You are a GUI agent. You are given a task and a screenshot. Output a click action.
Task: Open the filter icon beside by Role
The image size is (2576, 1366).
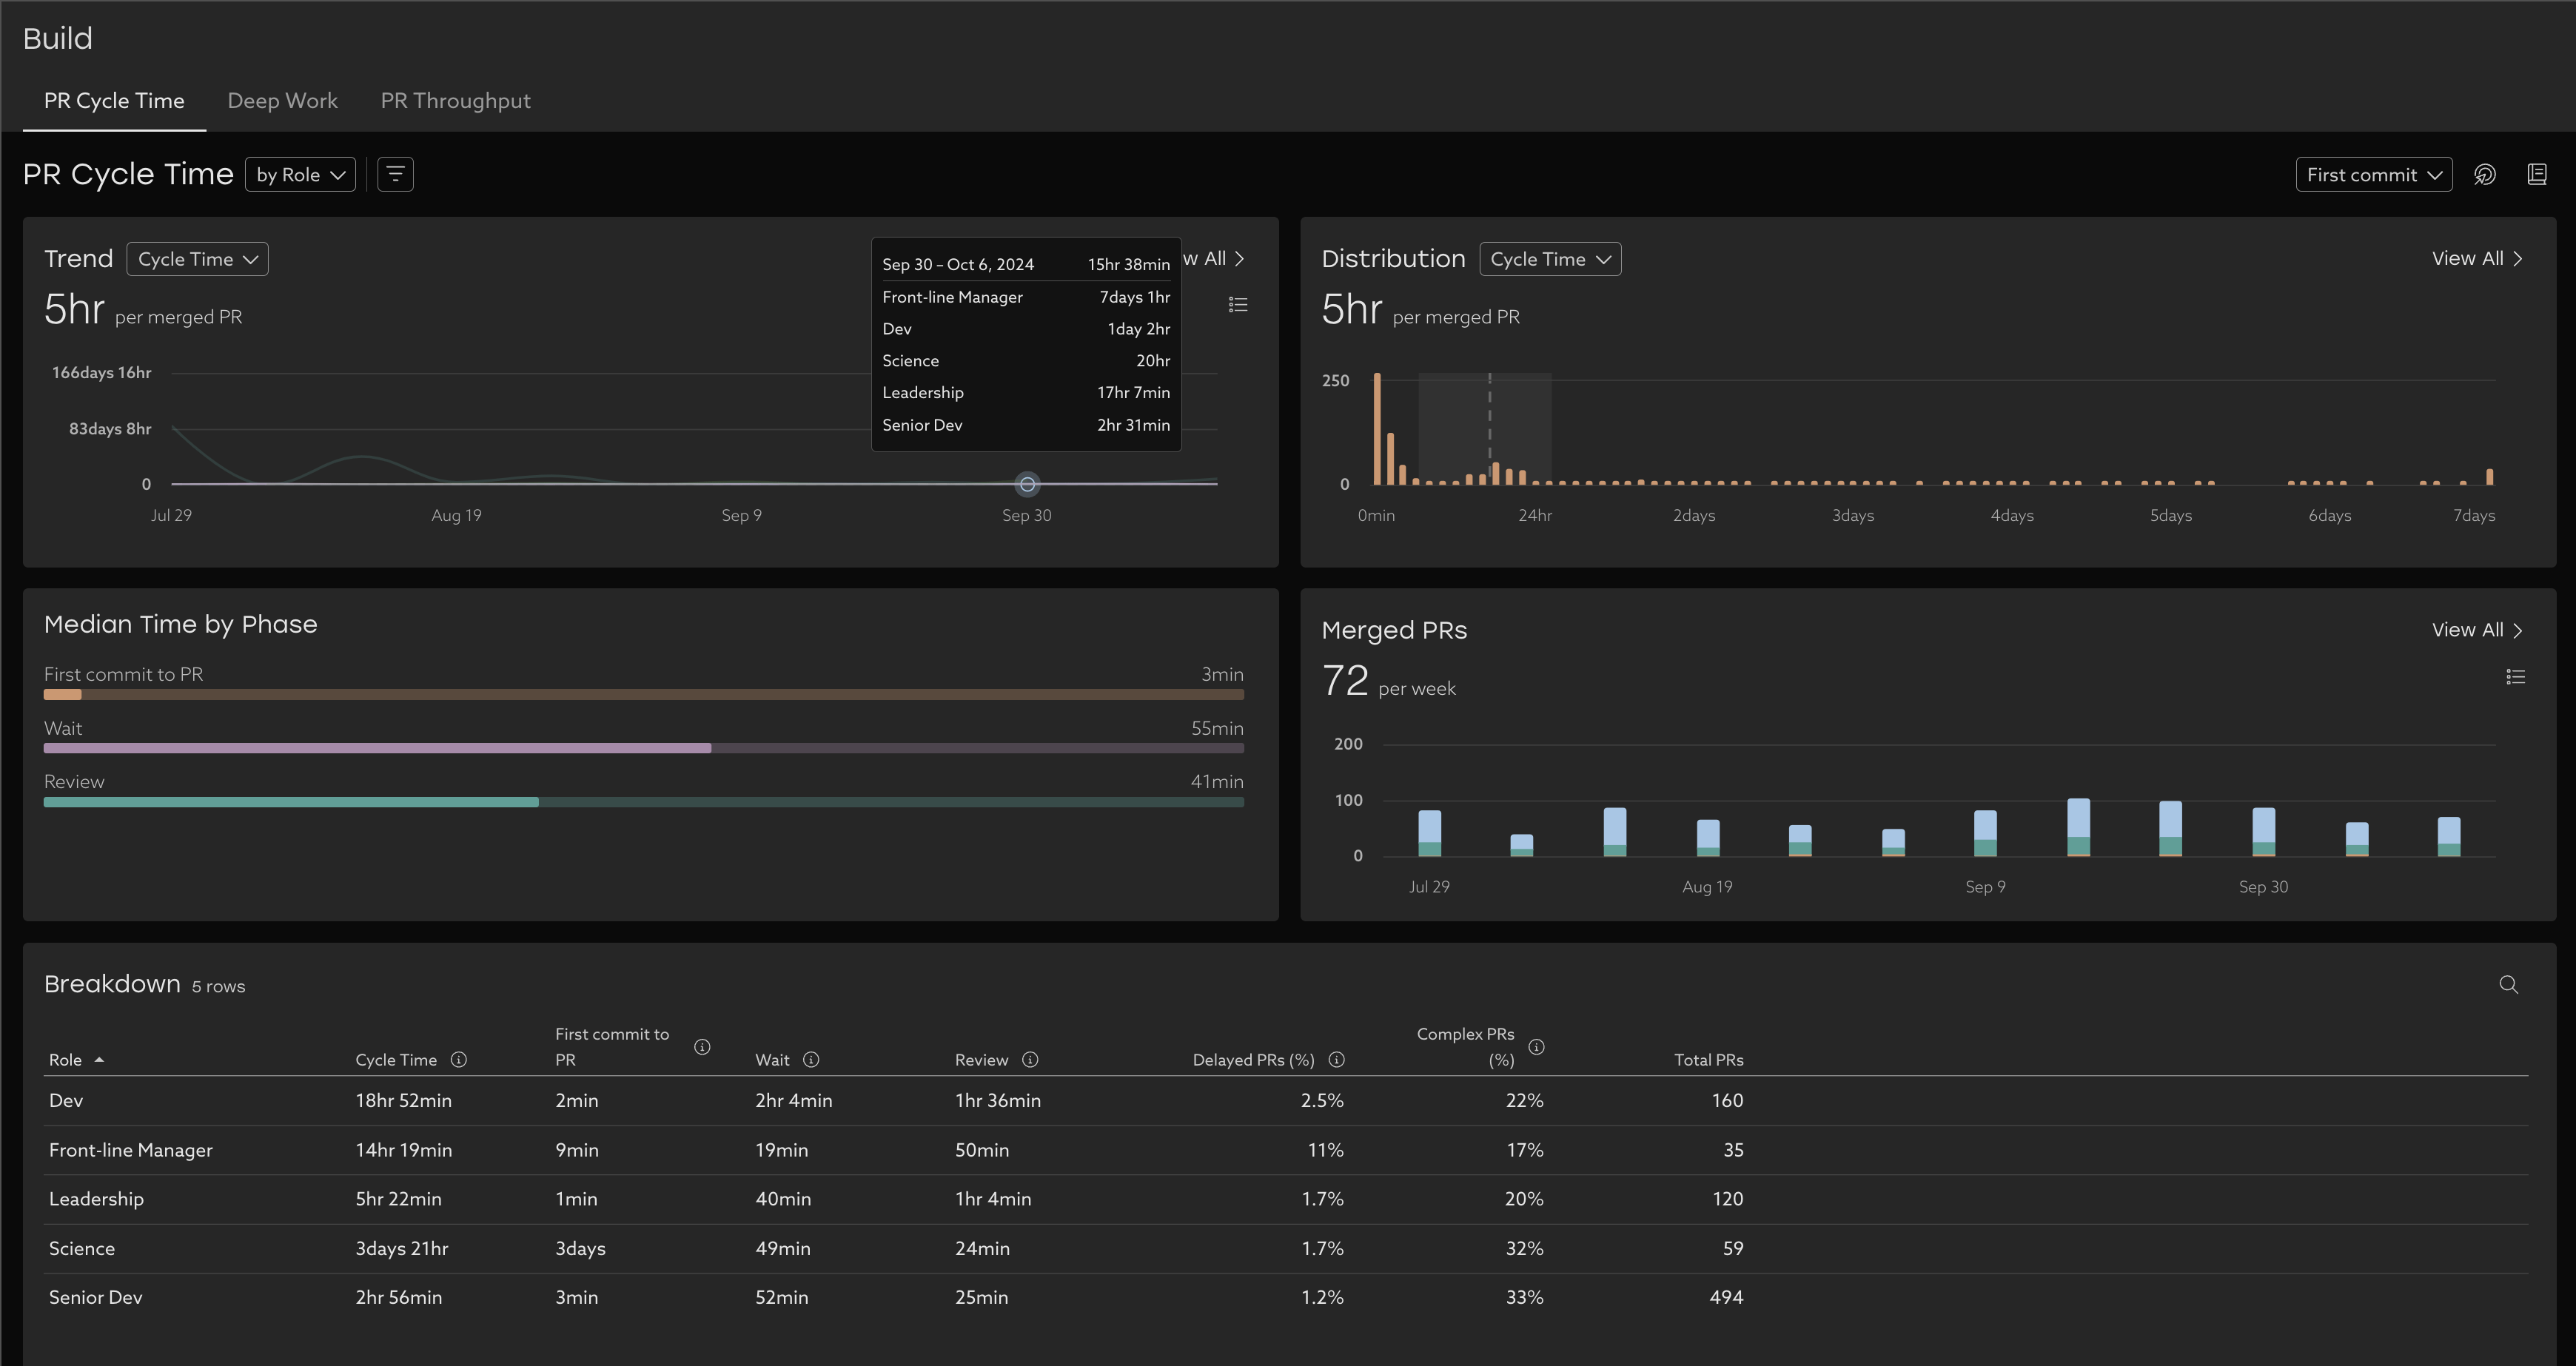click(x=395, y=175)
